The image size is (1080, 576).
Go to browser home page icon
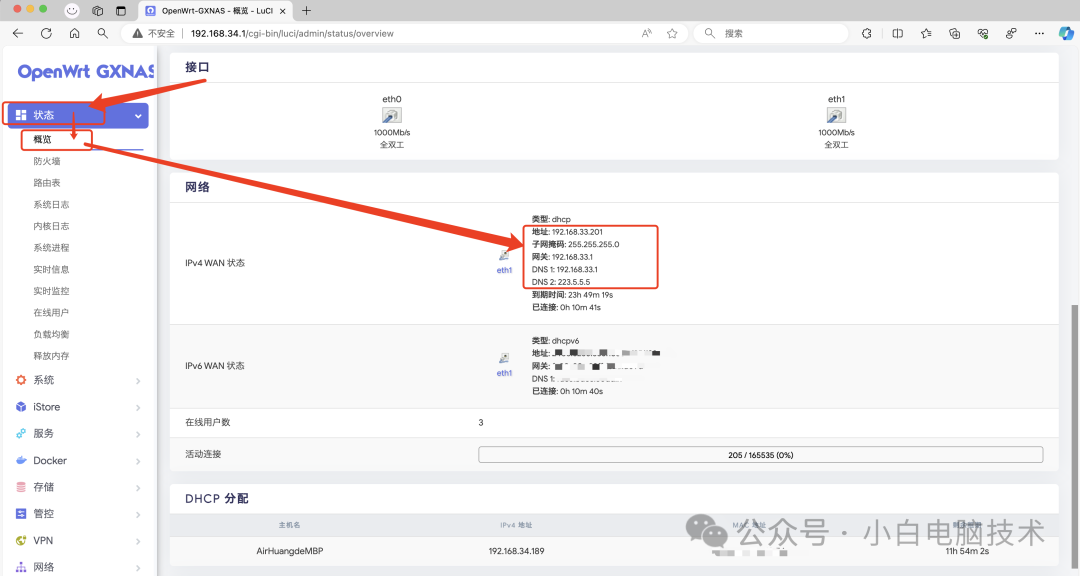[74, 33]
